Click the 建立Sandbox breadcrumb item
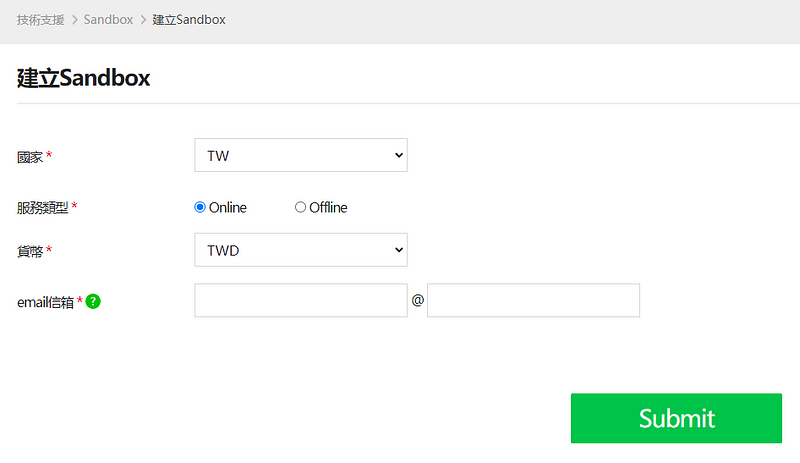Image resolution: width=800 pixels, height=463 pixels. pos(189,20)
